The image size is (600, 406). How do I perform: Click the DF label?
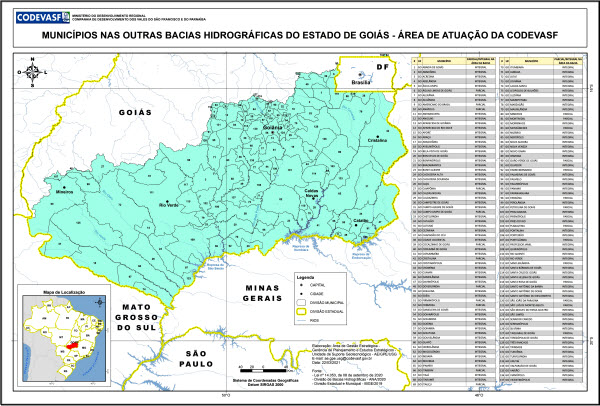382,67
